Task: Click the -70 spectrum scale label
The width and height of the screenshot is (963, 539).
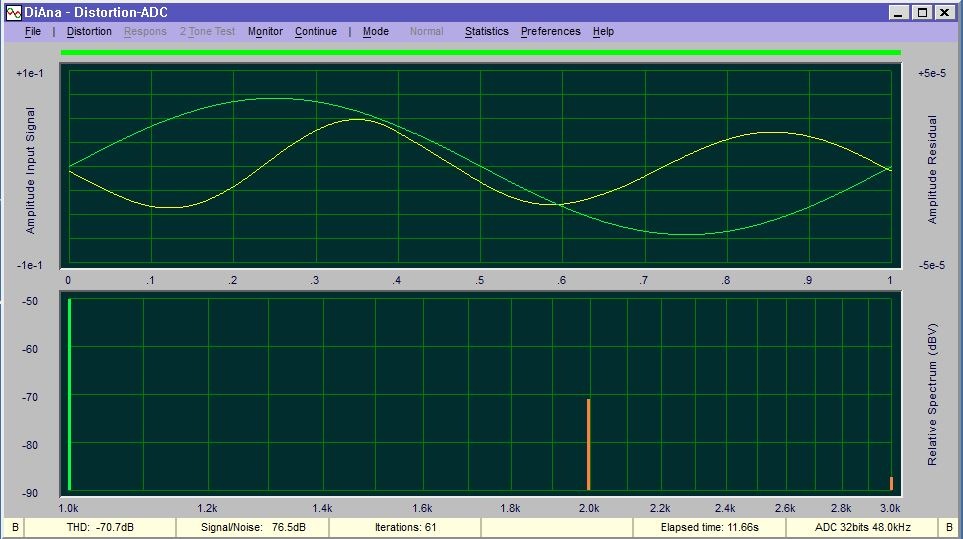Action: [30, 397]
